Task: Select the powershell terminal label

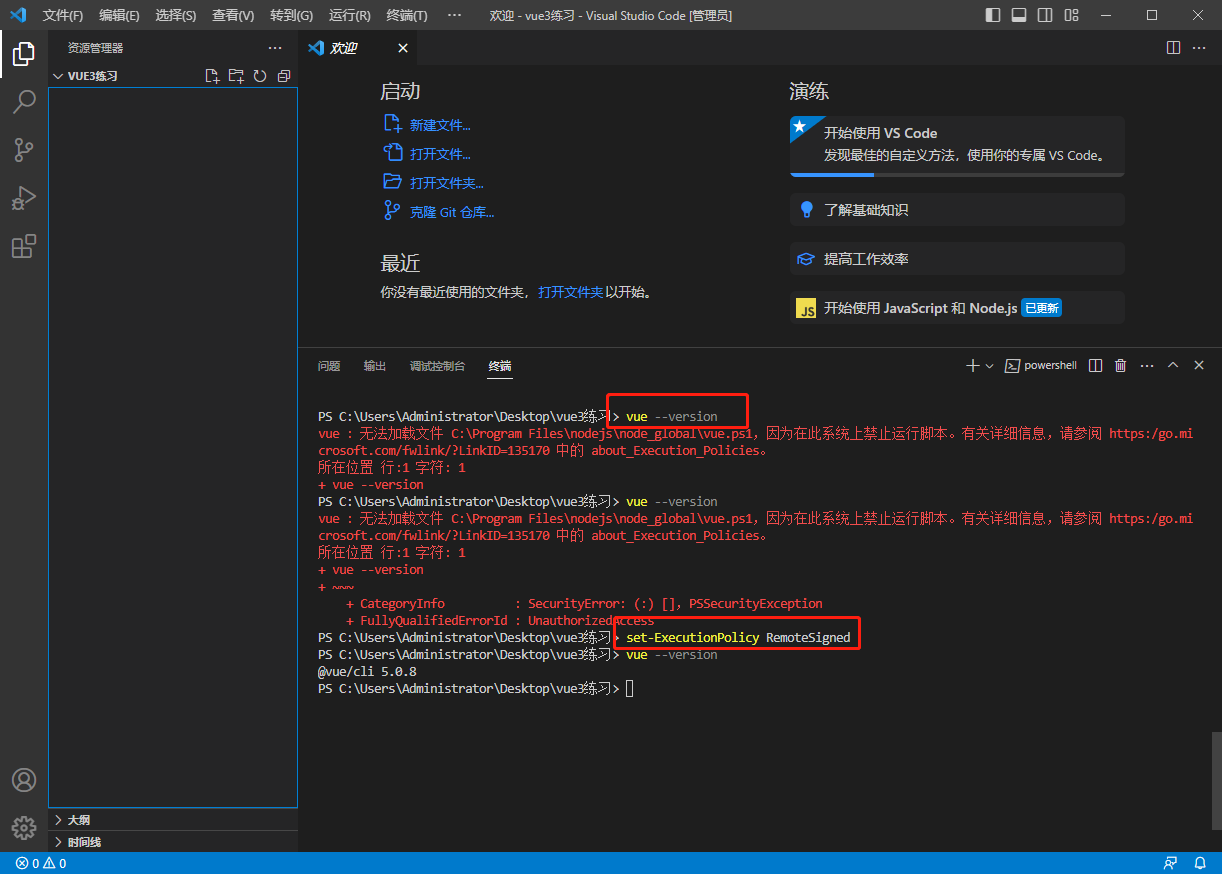Action: [1041, 366]
